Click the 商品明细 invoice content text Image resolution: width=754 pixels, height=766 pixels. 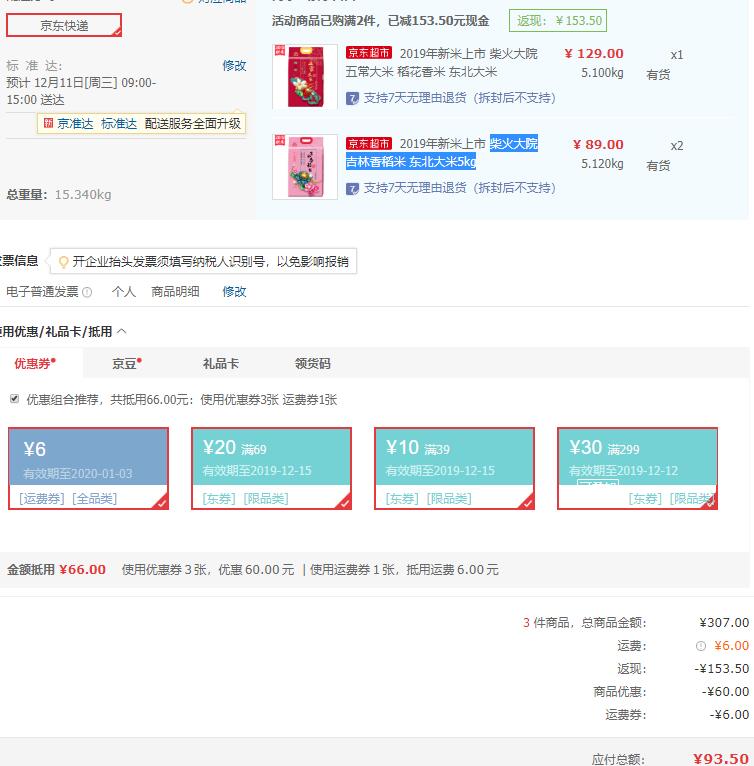(x=175, y=292)
